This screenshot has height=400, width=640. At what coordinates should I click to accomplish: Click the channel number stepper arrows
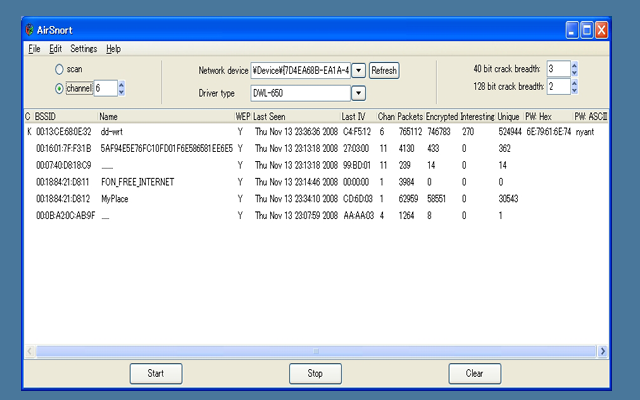tap(122, 88)
